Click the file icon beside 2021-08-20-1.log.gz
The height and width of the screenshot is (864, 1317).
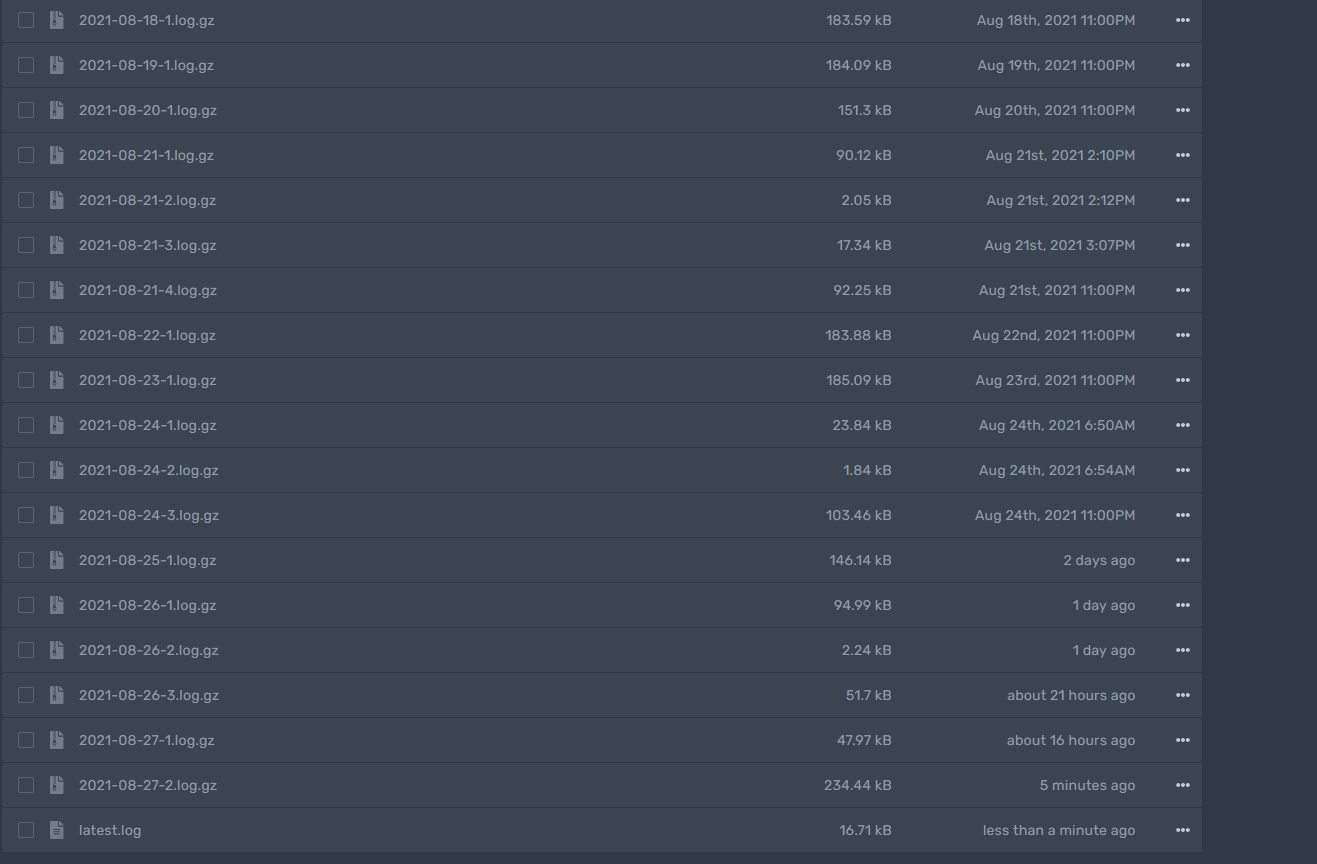point(56,110)
